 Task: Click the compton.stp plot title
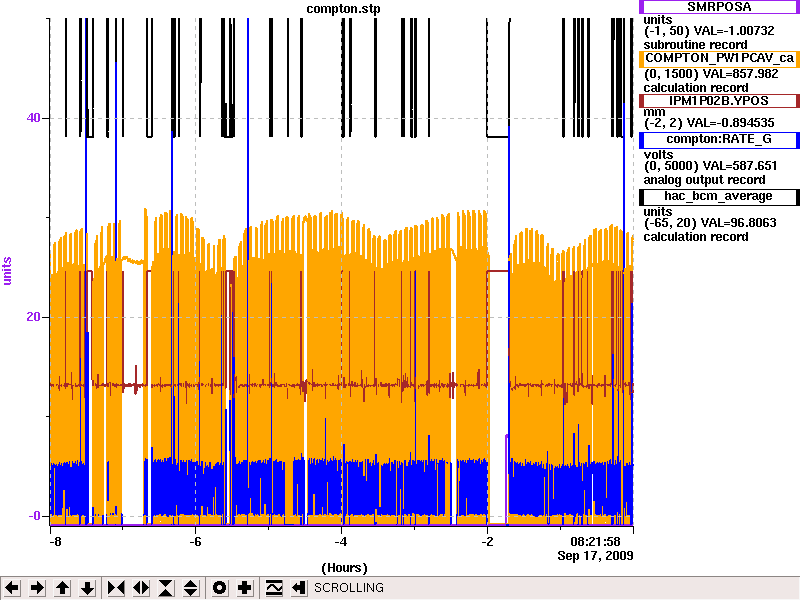(x=343, y=9)
